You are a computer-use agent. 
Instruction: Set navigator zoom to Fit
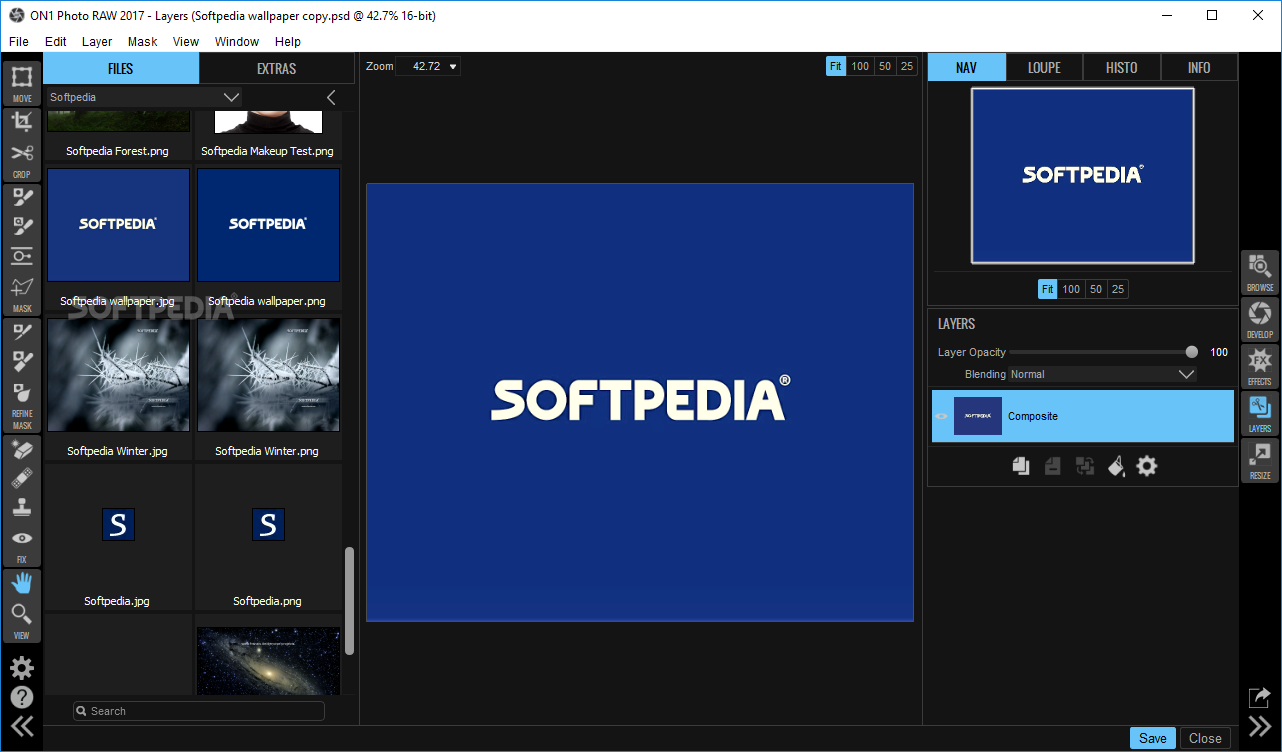[1047, 289]
